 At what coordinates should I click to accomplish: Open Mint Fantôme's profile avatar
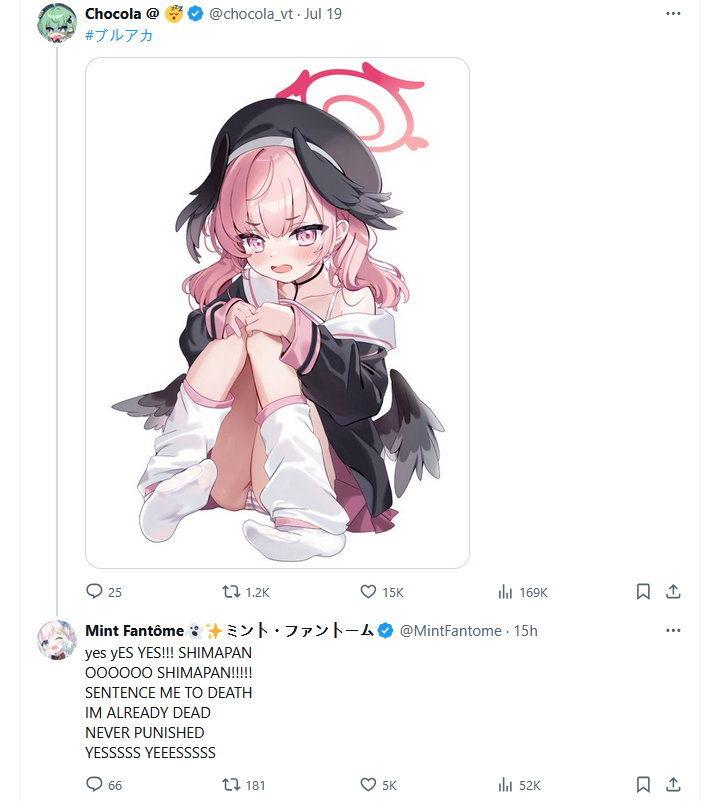point(57,640)
